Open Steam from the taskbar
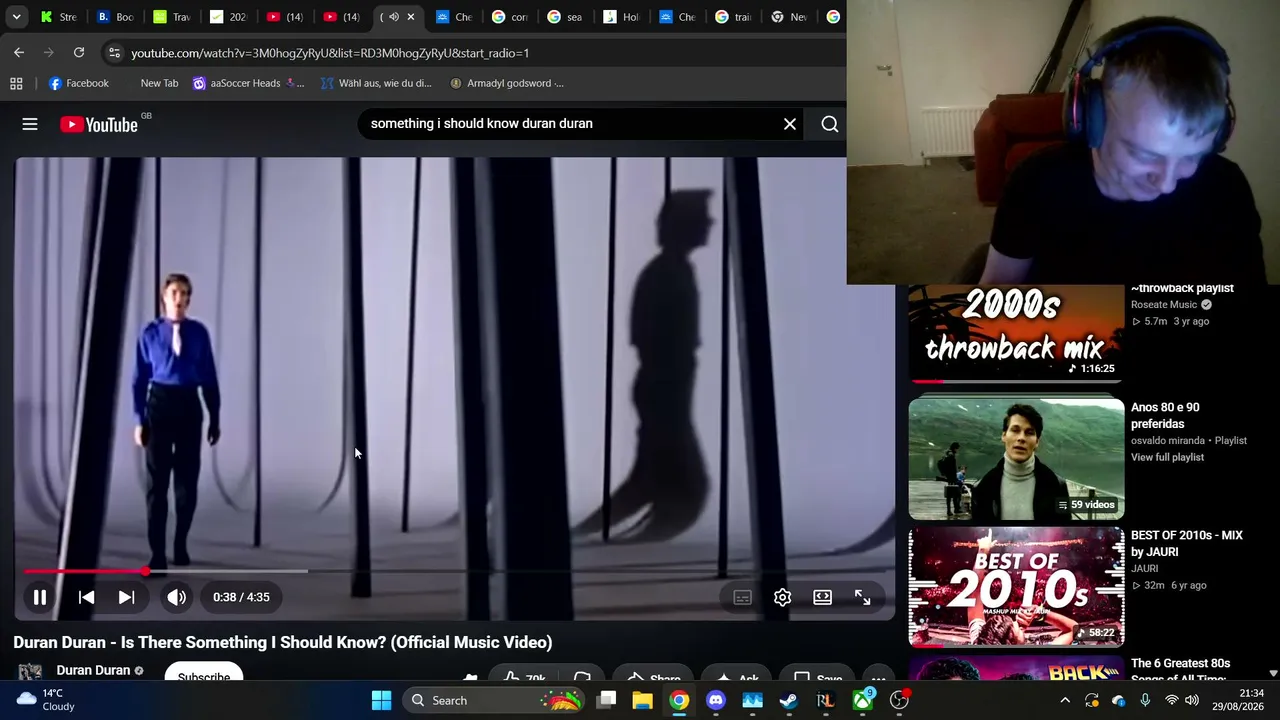Viewport: 1280px width, 720px height. pos(789,700)
